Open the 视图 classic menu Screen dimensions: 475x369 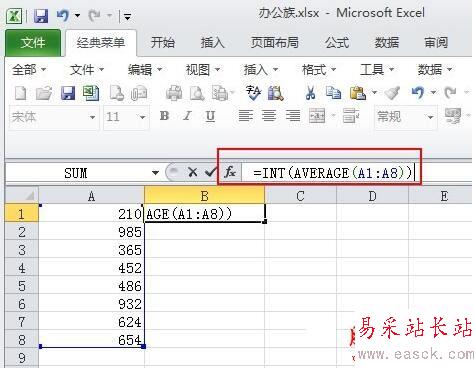[x=203, y=70]
